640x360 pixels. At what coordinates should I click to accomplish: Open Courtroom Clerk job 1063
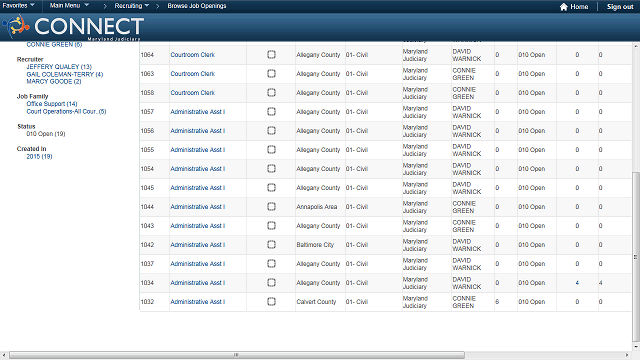click(193, 74)
